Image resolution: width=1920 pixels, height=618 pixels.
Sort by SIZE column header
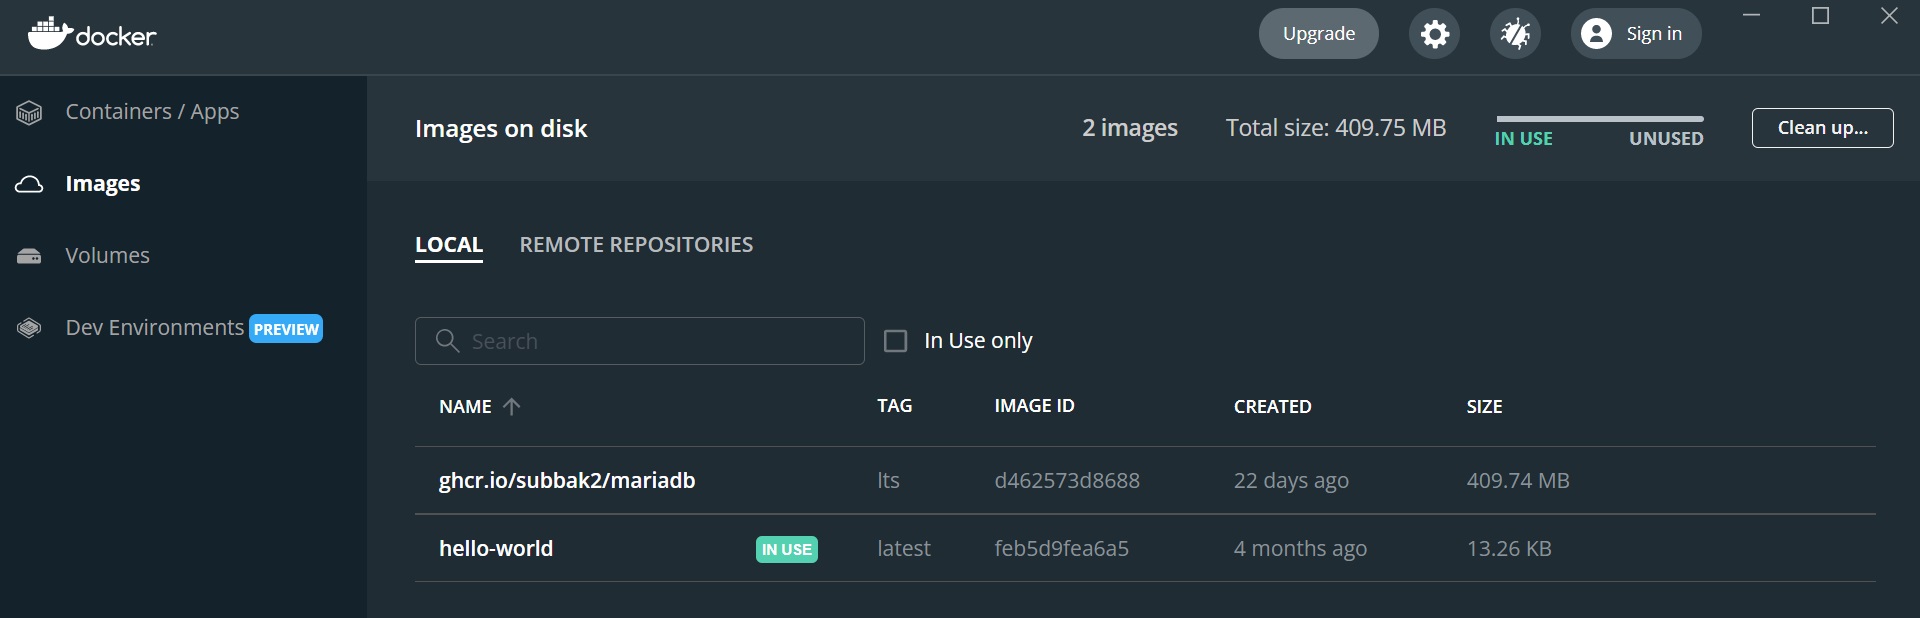[1484, 407]
